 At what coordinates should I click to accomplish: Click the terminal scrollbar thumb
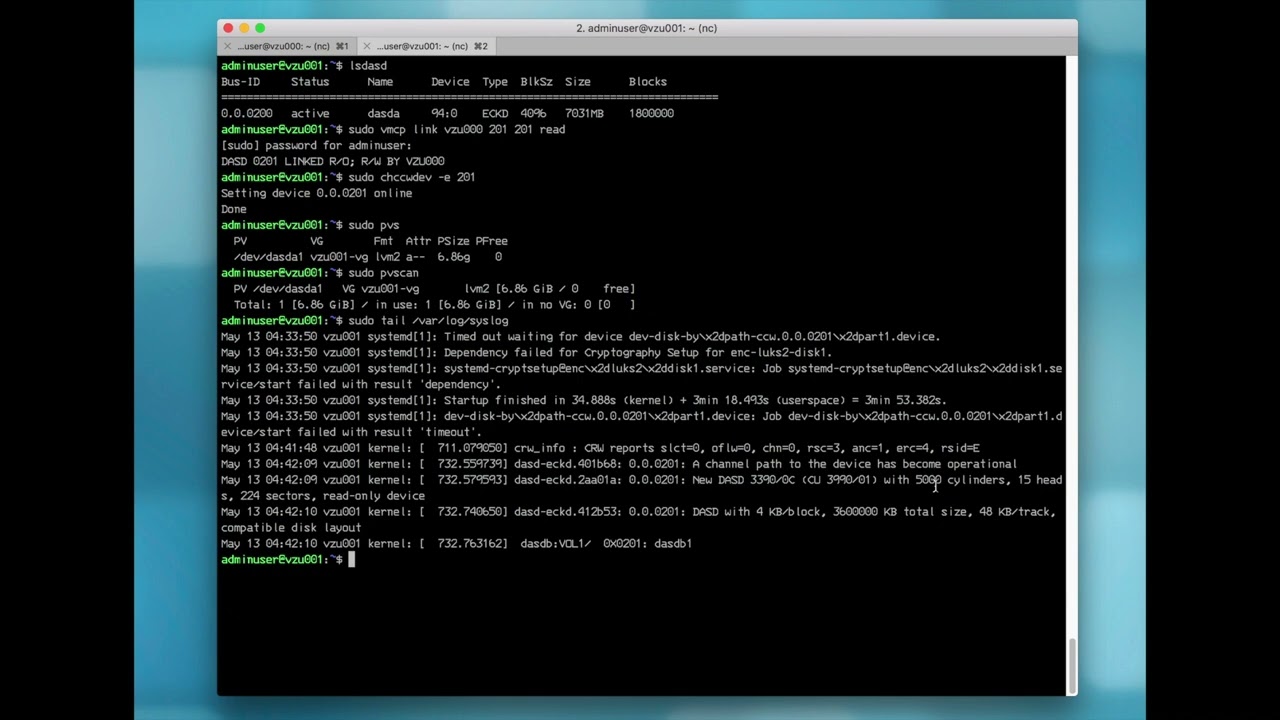pyautogui.click(x=1072, y=665)
